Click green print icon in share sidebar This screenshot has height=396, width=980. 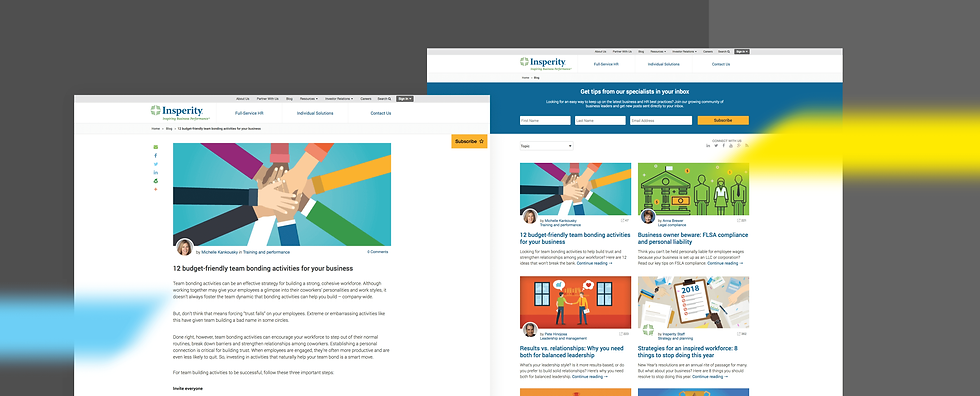click(x=156, y=181)
